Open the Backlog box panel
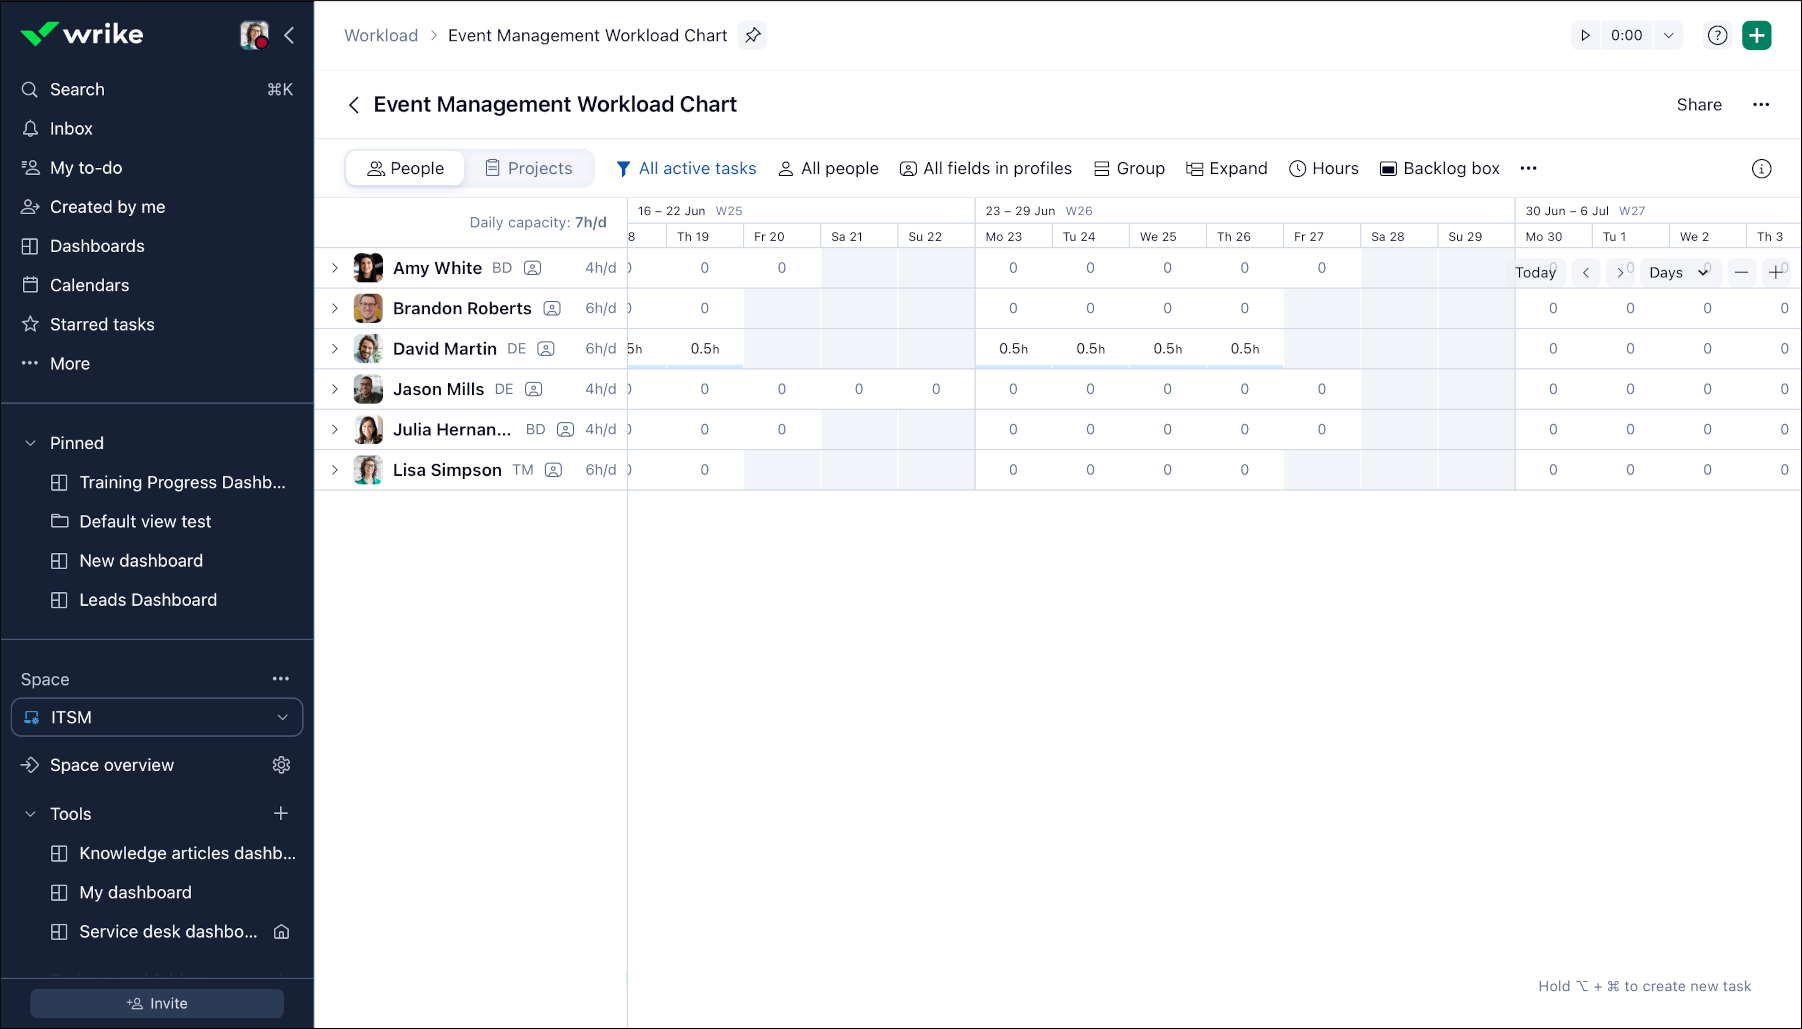Screen dimensions: 1802x1029 pyautogui.click(x=1440, y=168)
